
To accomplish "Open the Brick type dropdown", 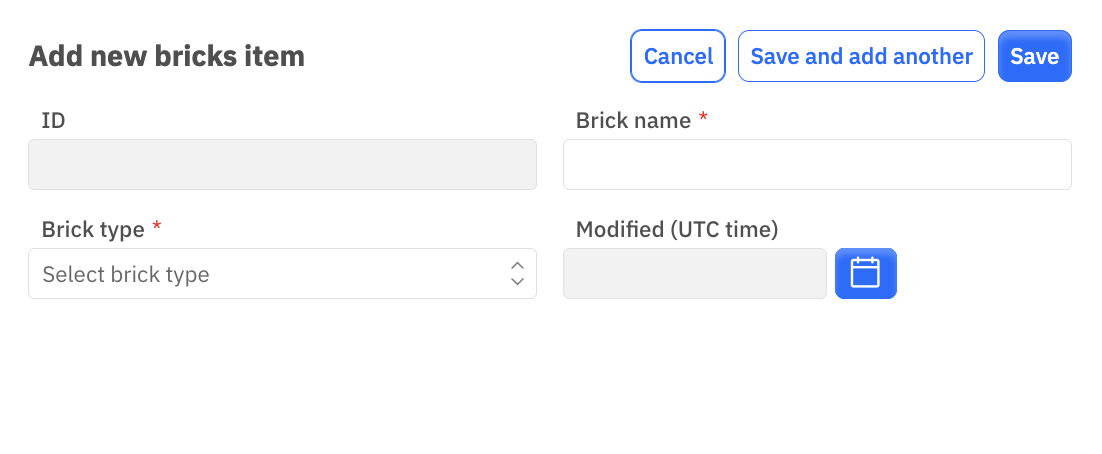I will 283,273.
